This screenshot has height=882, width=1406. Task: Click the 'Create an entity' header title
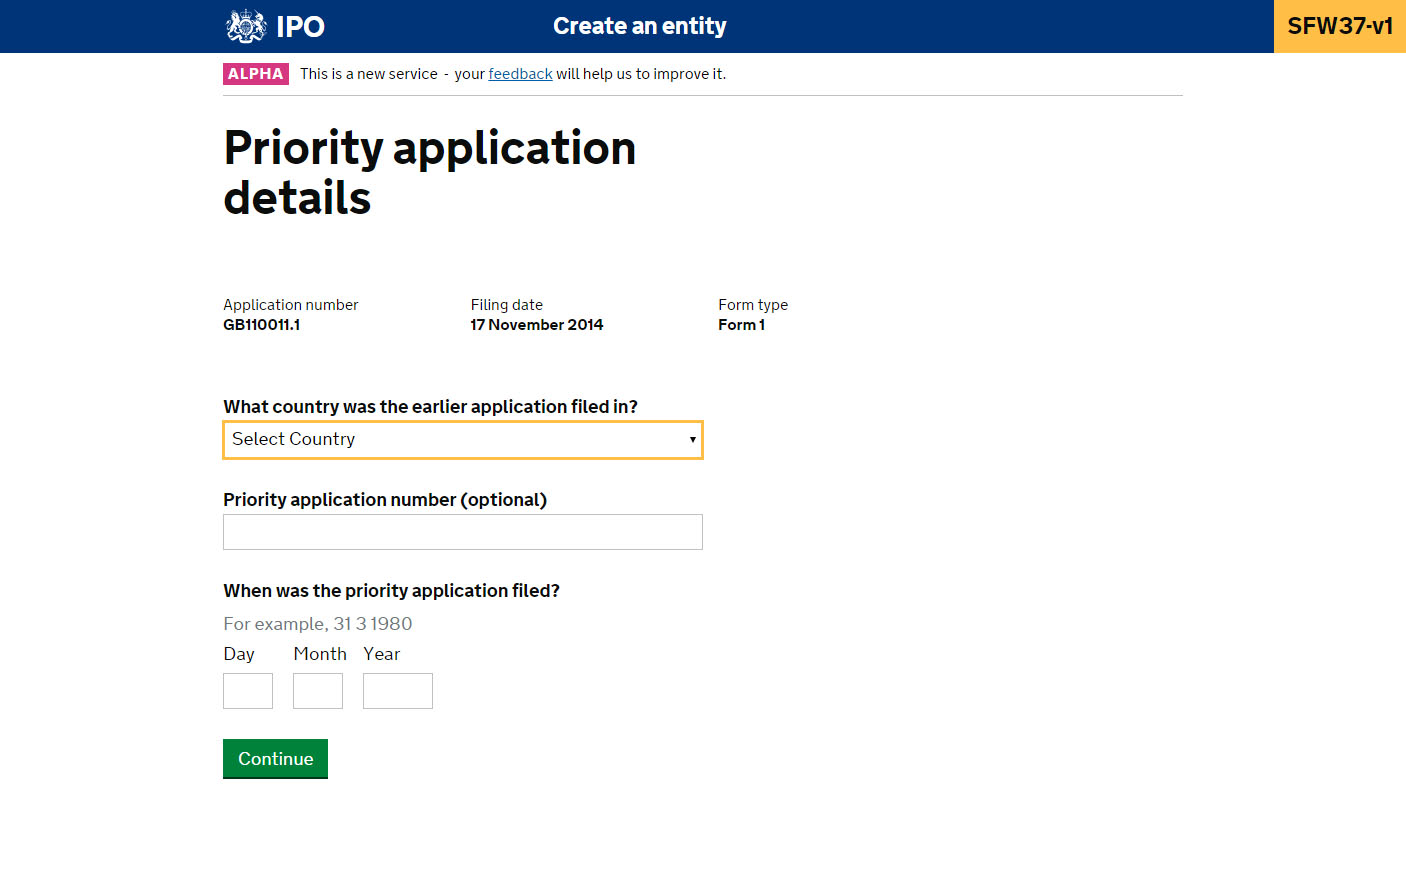[x=639, y=26]
